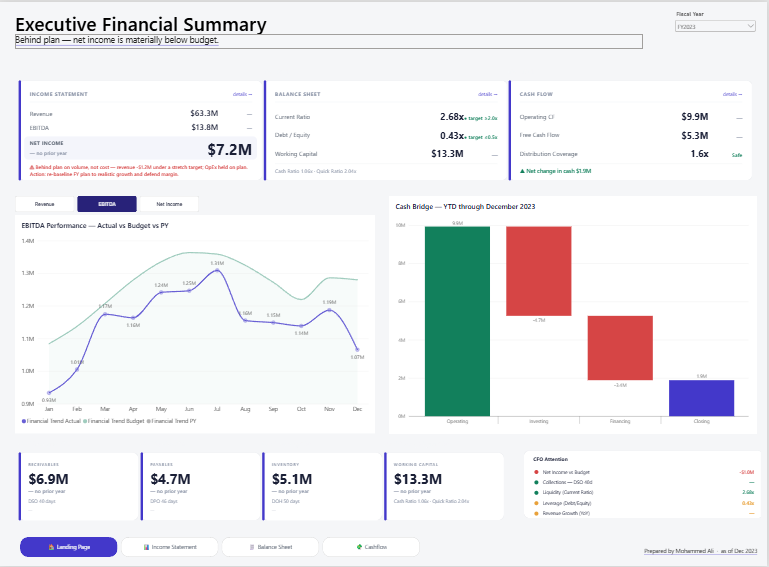
Task: Select the EBITDA chart tab
Action: click(107, 204)
